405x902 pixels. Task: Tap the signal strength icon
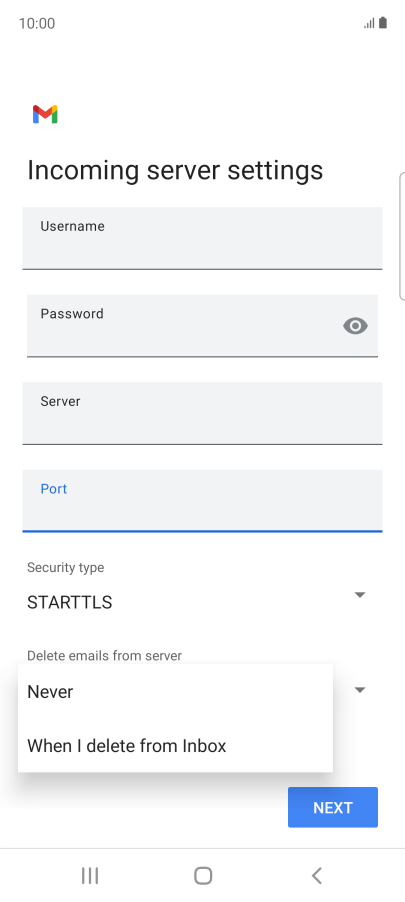(x=369, y=24)
